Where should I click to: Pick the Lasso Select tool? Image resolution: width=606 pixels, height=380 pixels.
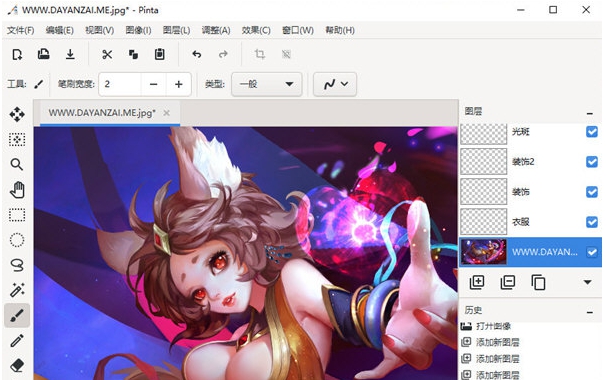coord(17,265)
